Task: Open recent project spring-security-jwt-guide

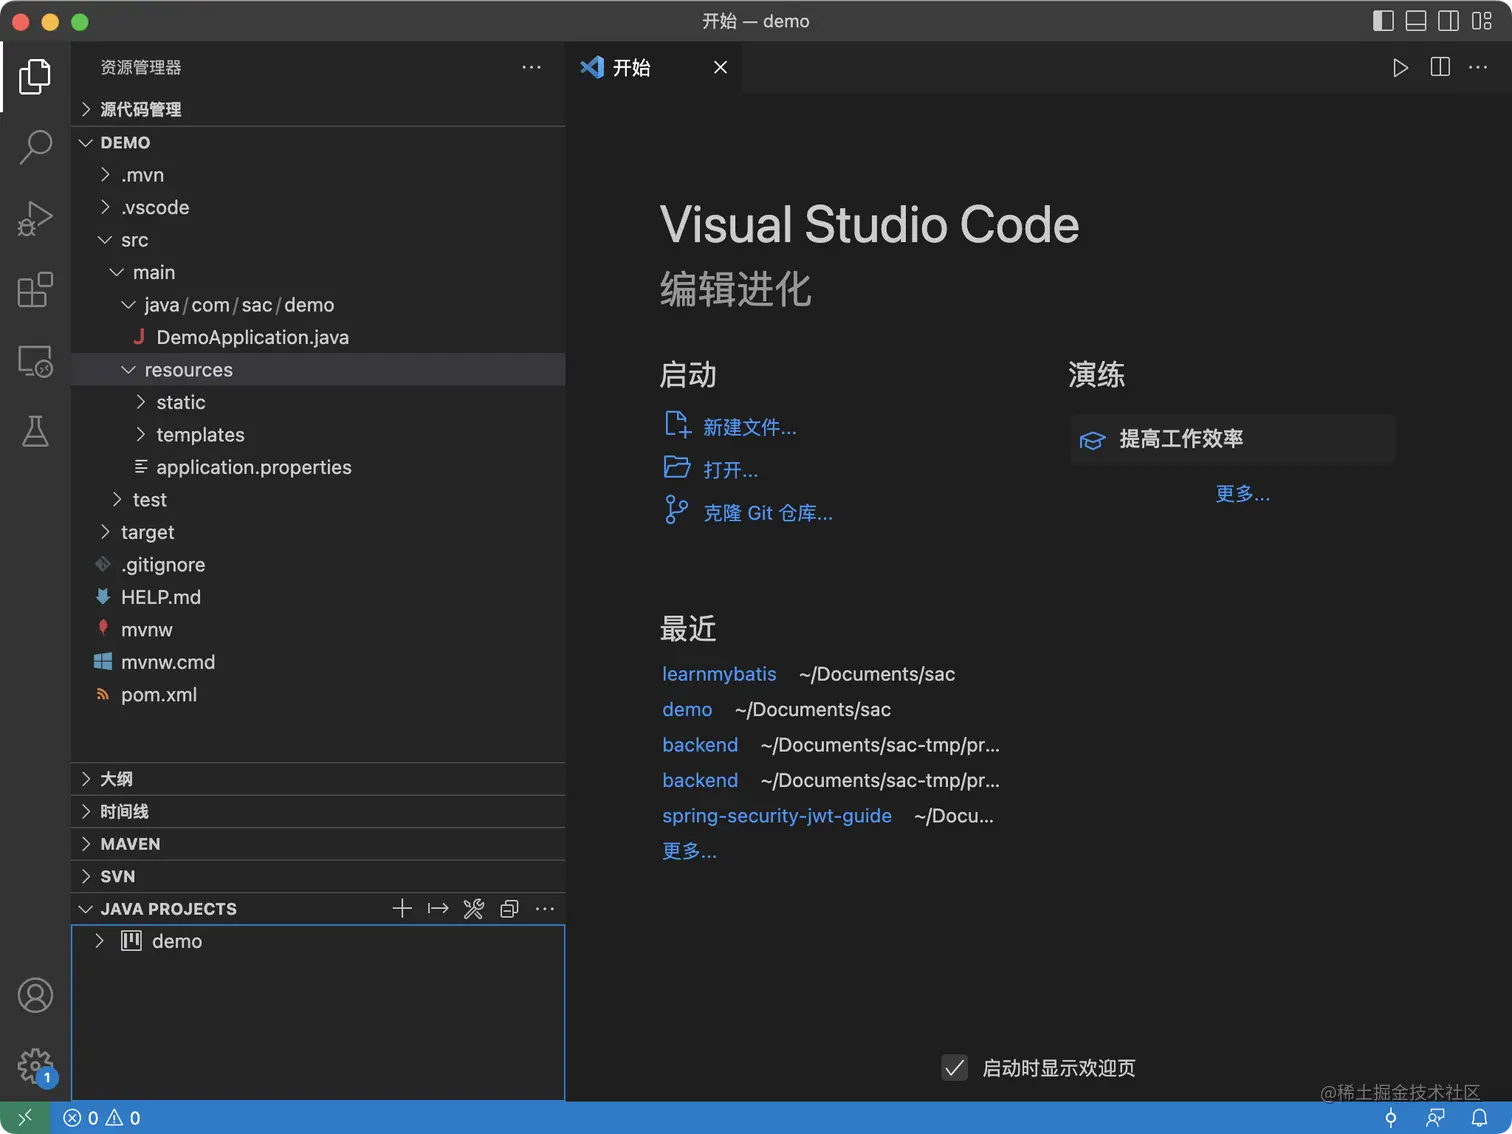Action: [x=777, y=815]
